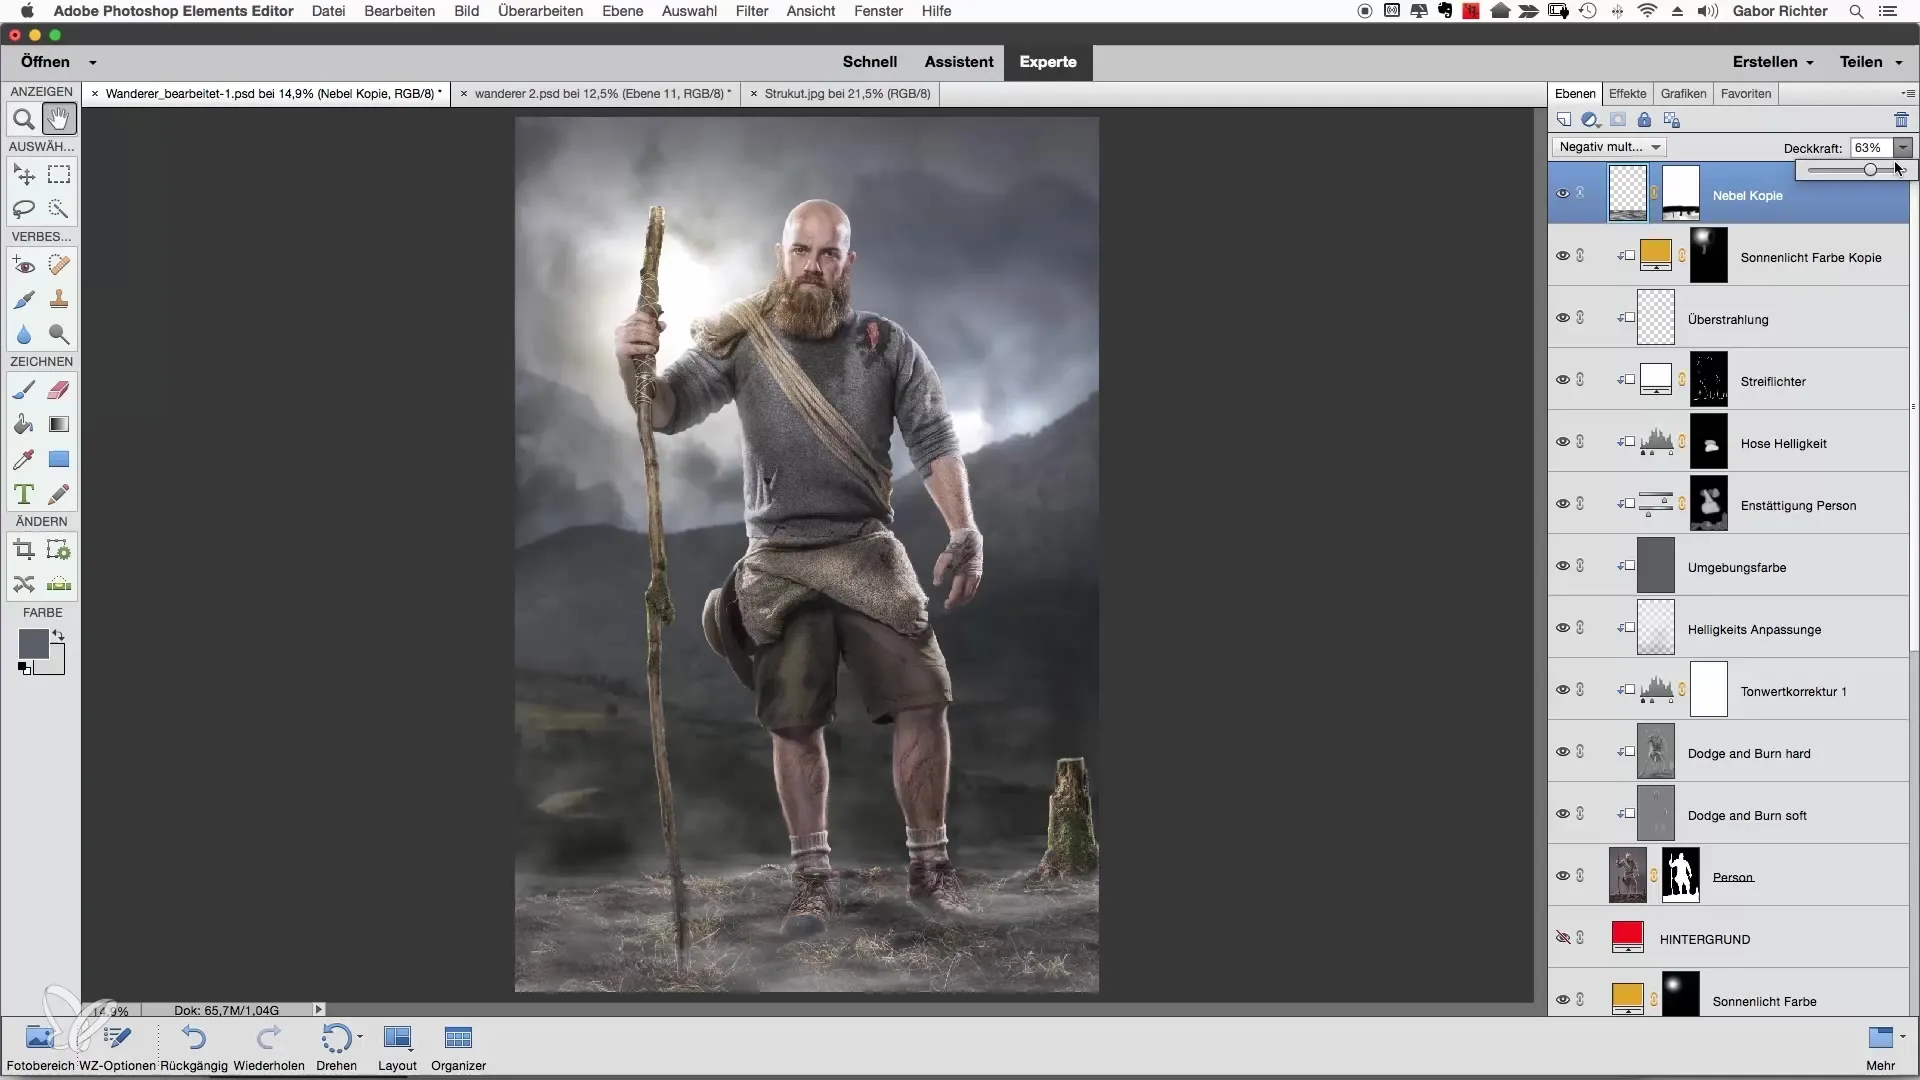
Task: Select the Lasso tool
Action: coord(24,209)
